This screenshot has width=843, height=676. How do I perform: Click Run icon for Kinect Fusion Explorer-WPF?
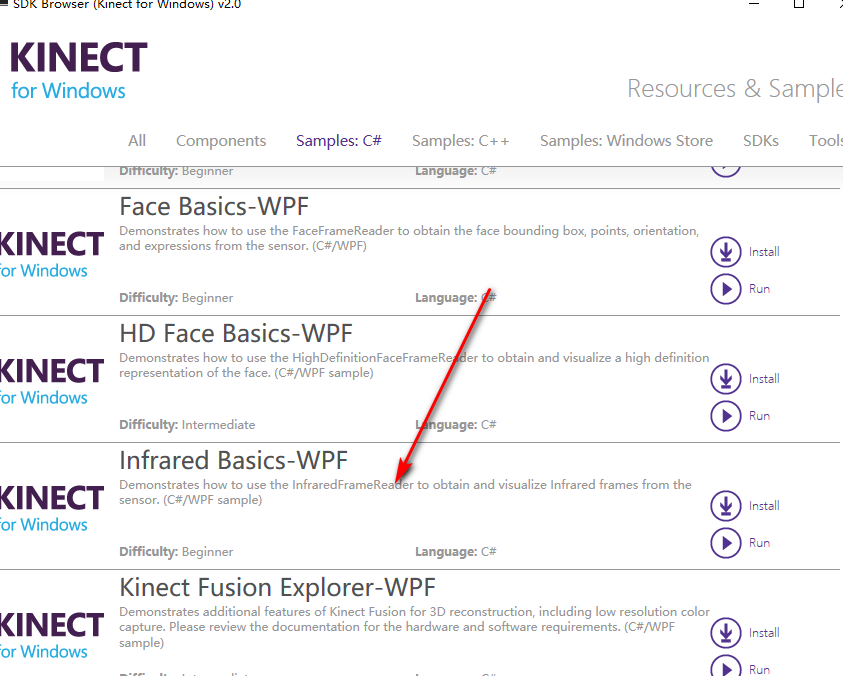coord(726,668)
